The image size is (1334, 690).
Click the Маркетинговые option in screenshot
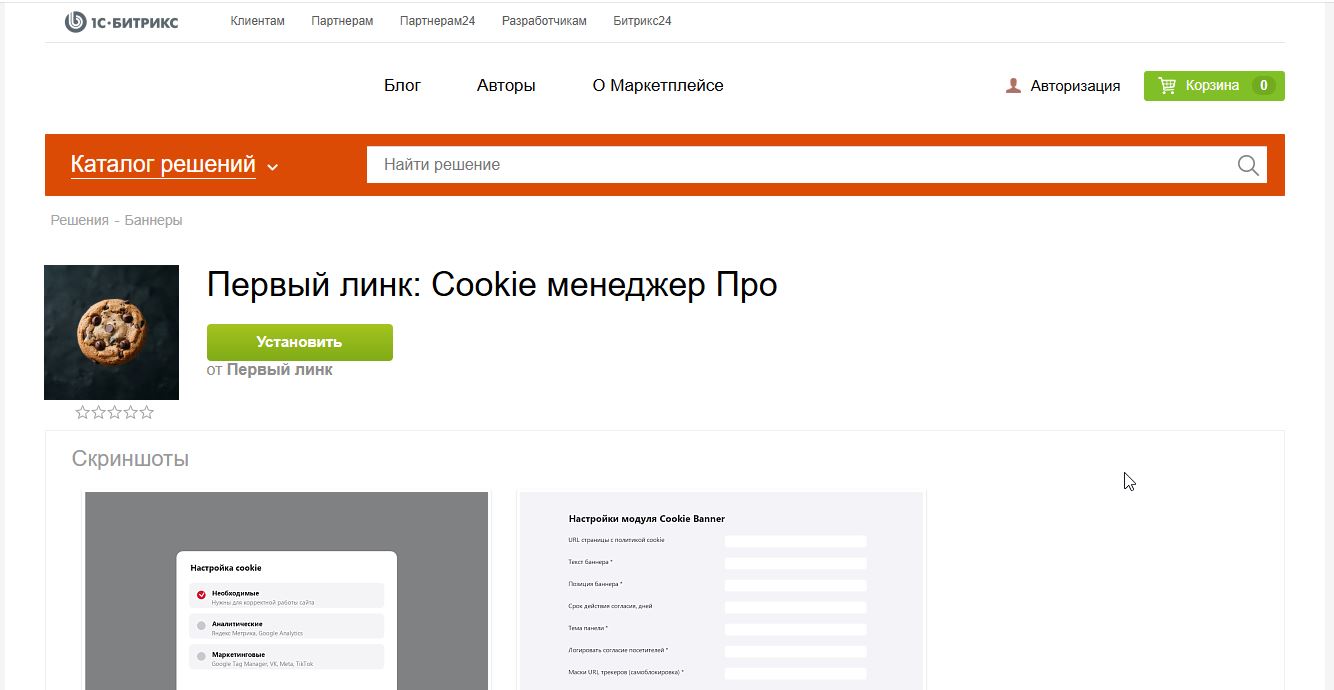(x=286, y=658)
